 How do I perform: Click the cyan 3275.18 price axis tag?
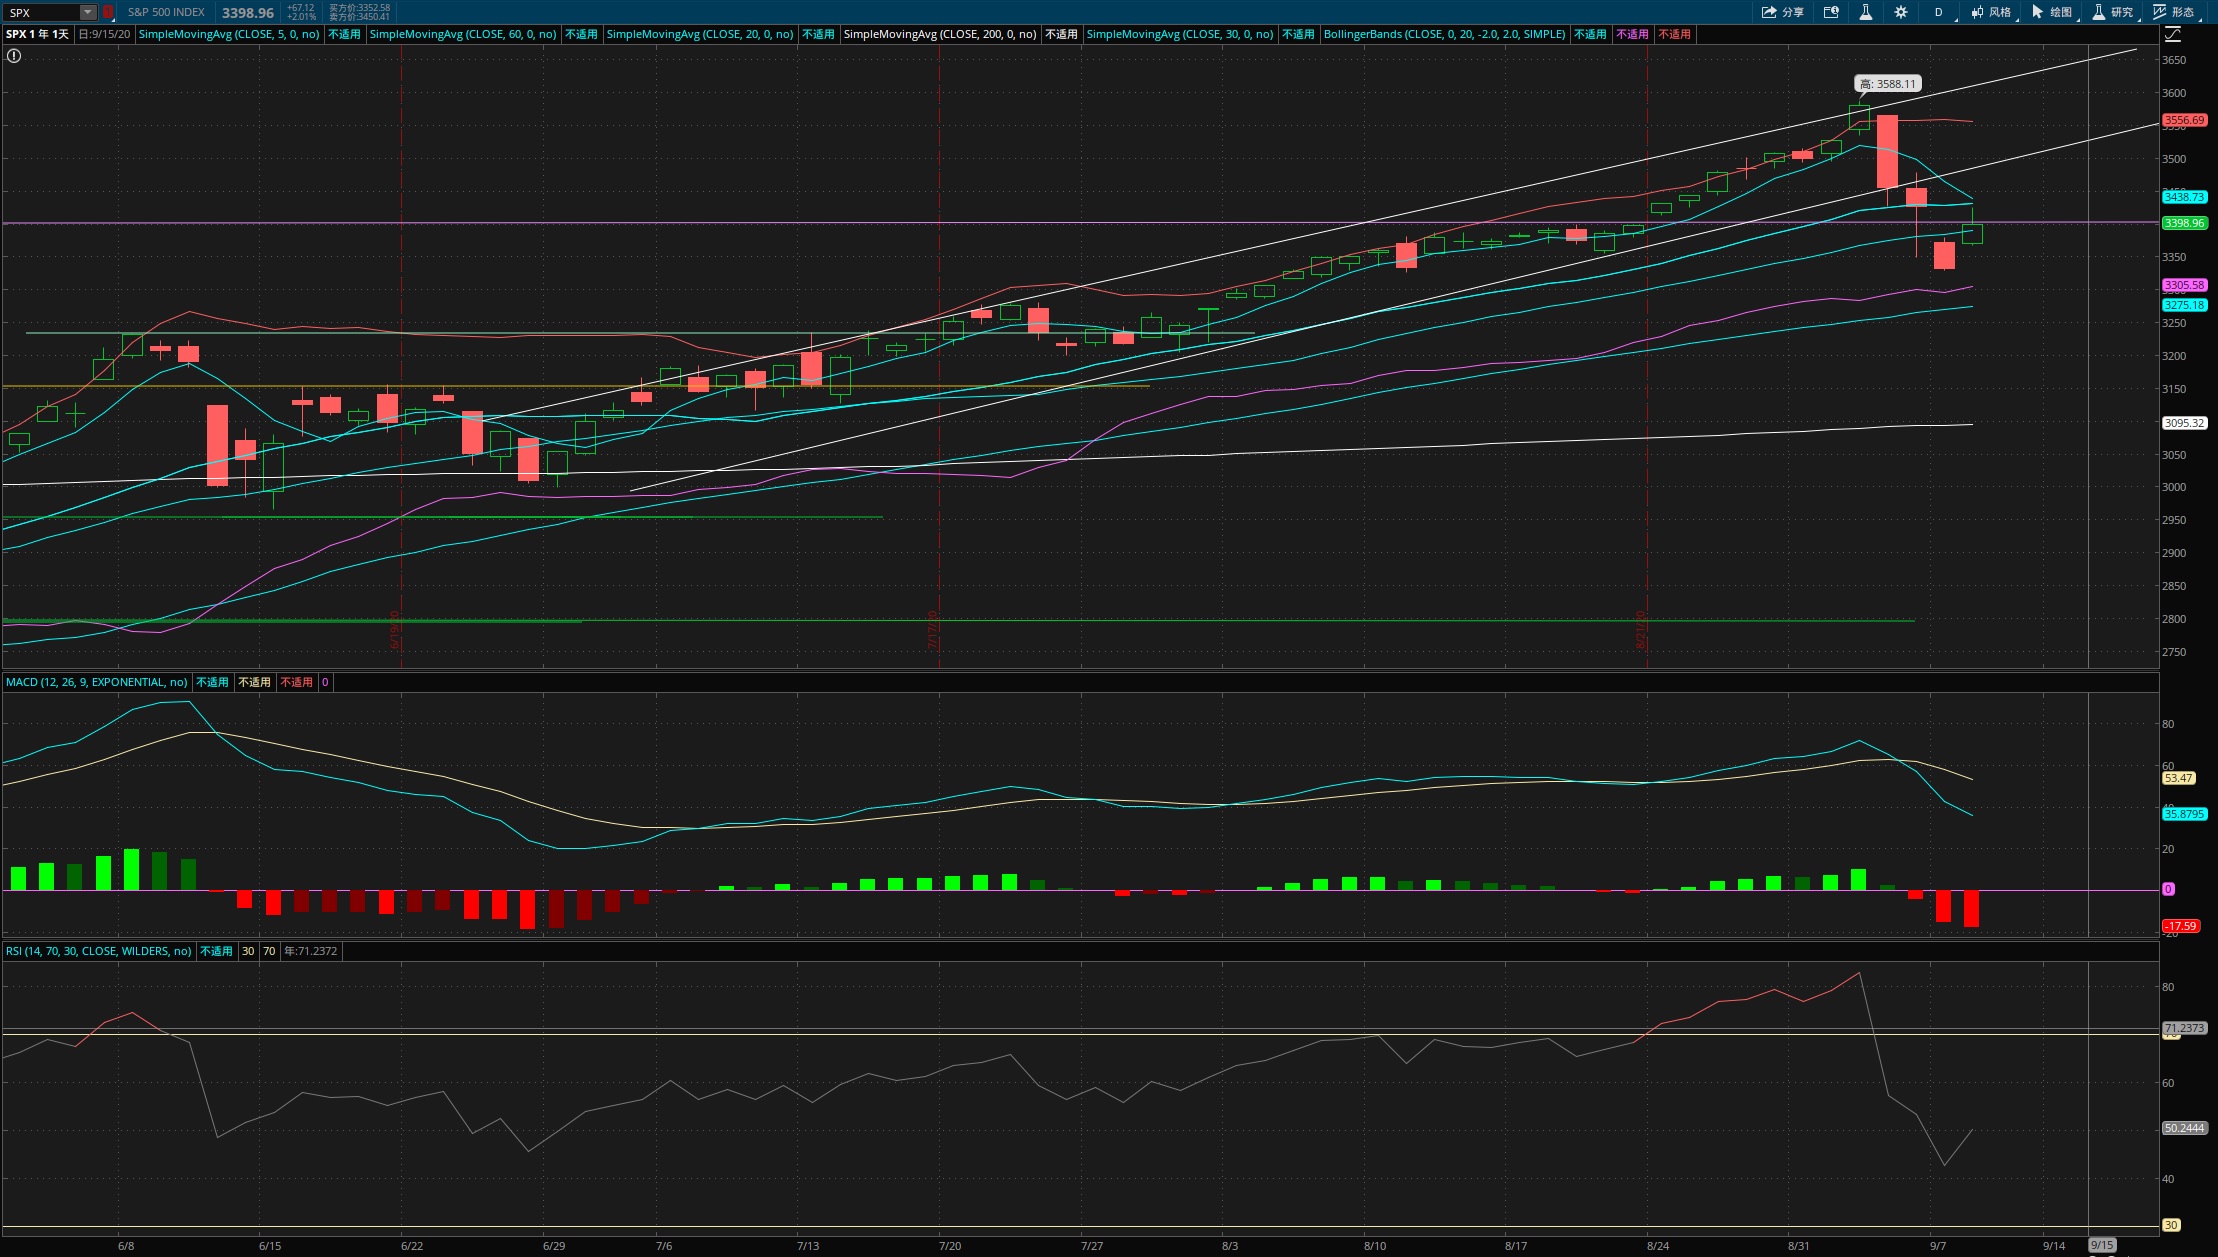2184,305
